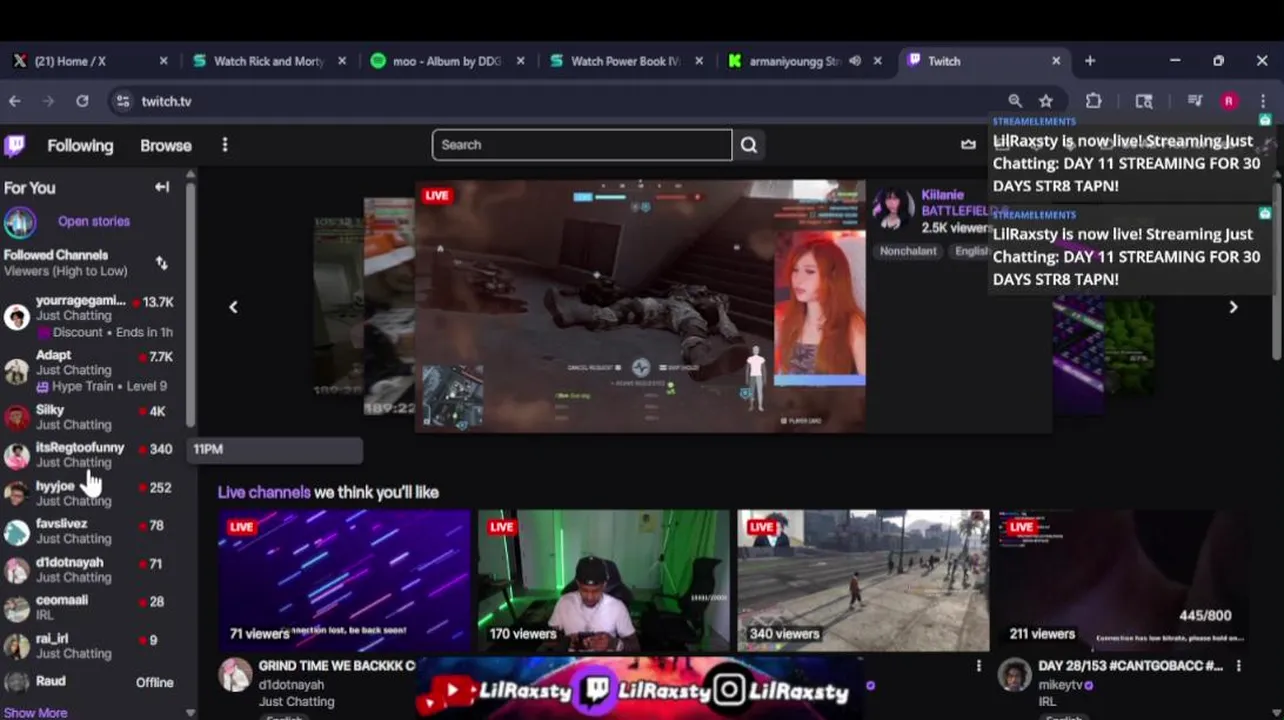The height and width of the screenshot is (720, 1284).
Task: Click GRIND TIME WE BACKKK stream title
Action: 337,666
